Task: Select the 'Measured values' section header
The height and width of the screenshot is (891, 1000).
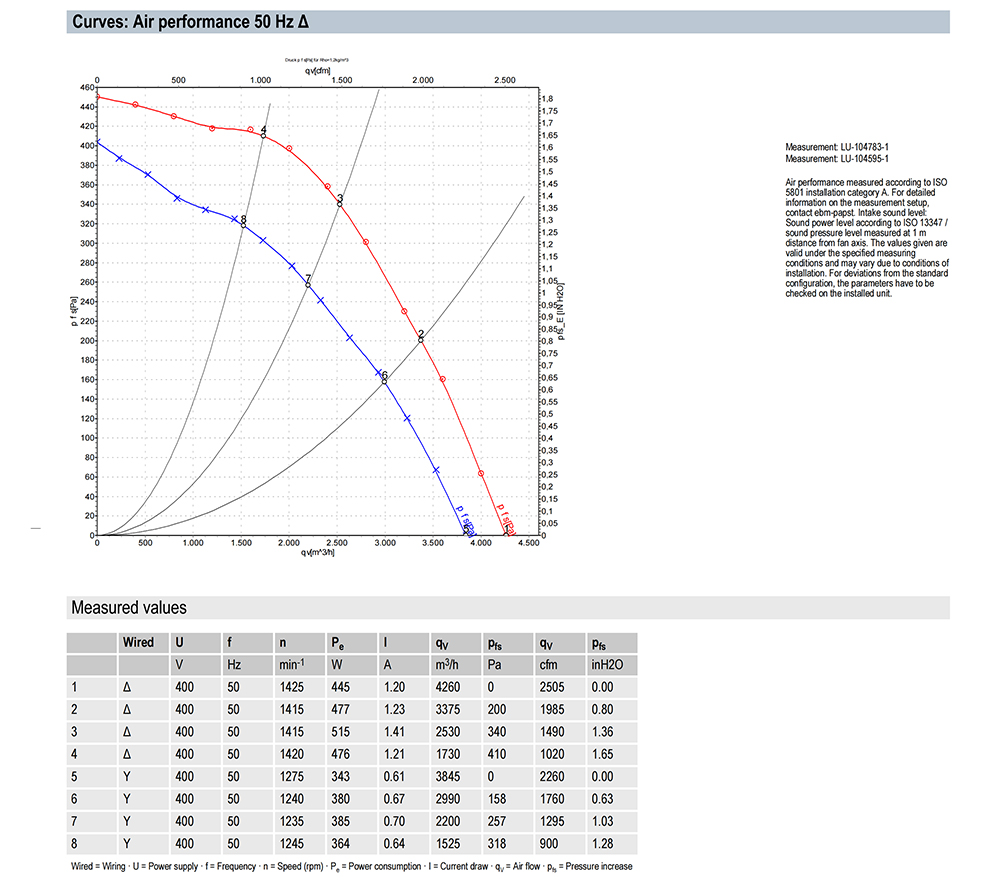Action: point(129,607)
